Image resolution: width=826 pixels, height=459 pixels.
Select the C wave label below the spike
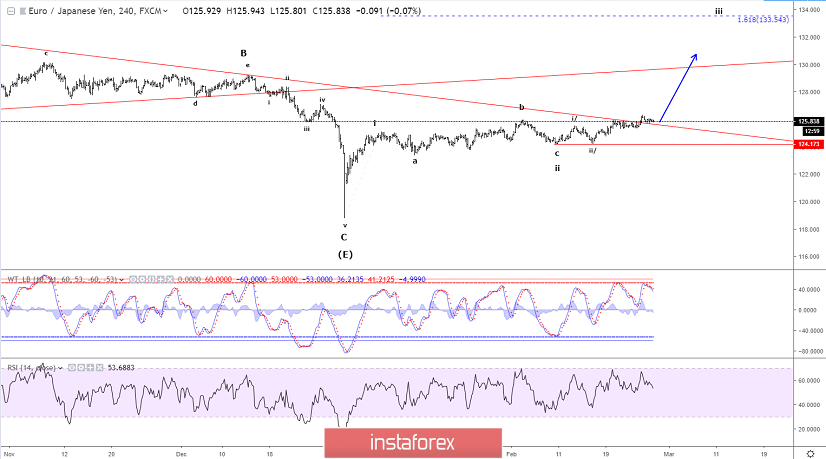pyautogui.click(x=344, y=237)
